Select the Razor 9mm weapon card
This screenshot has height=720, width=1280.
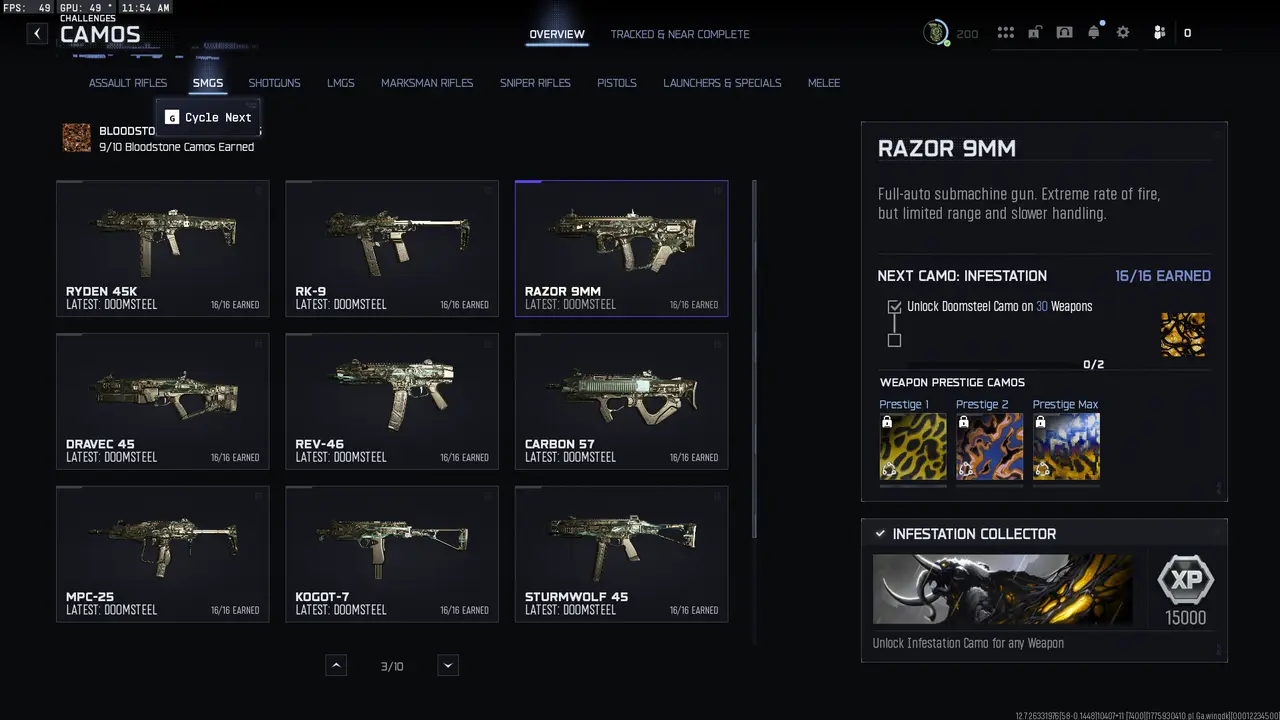tap(622, 248)
